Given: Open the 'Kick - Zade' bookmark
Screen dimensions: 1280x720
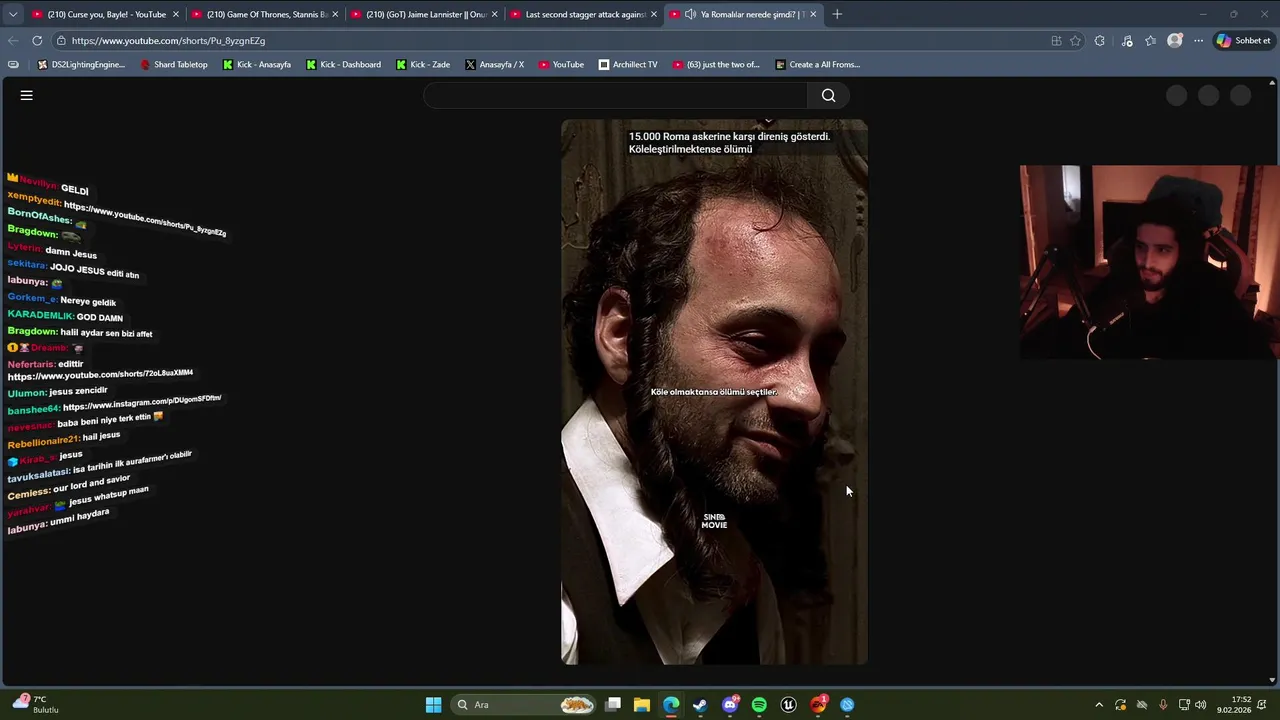Looking at the screenshot, I should (423, 65).
